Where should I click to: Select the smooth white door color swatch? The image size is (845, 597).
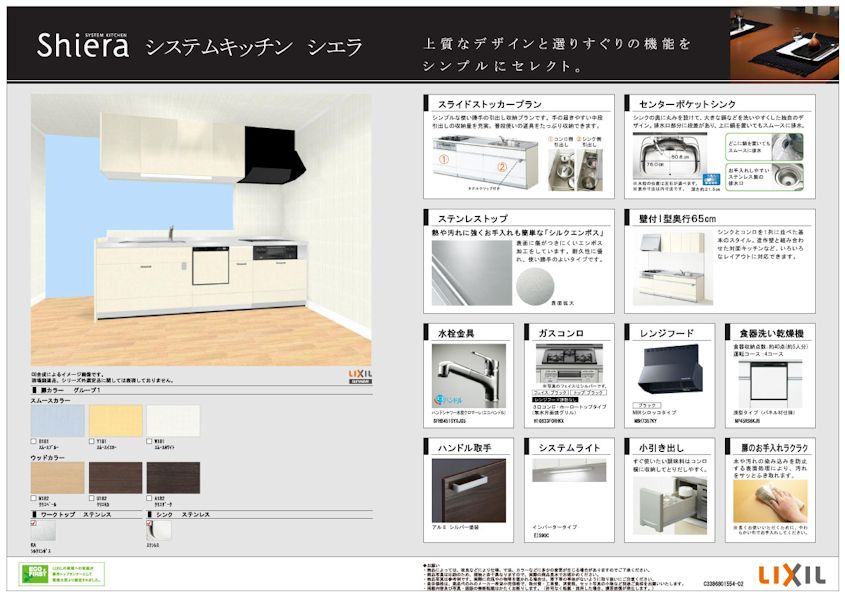pyautogui.click(x=173, y=421)
